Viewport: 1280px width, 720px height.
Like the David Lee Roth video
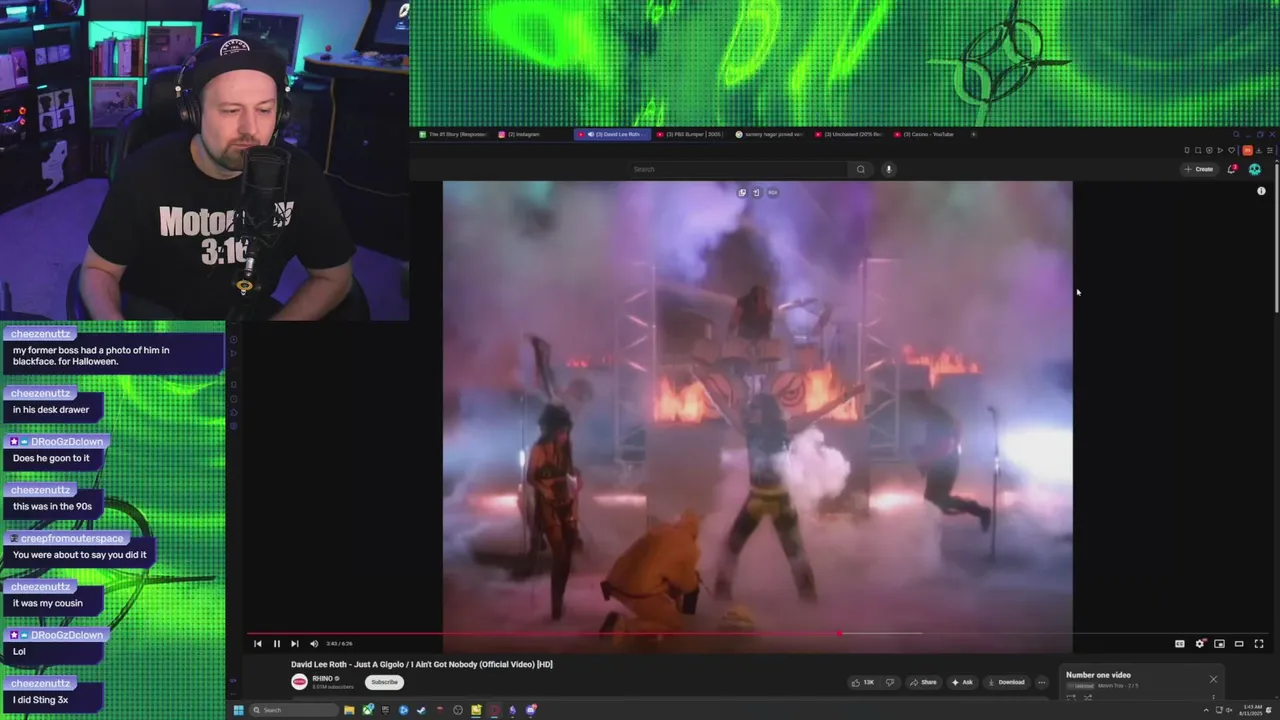coord(863,682)
